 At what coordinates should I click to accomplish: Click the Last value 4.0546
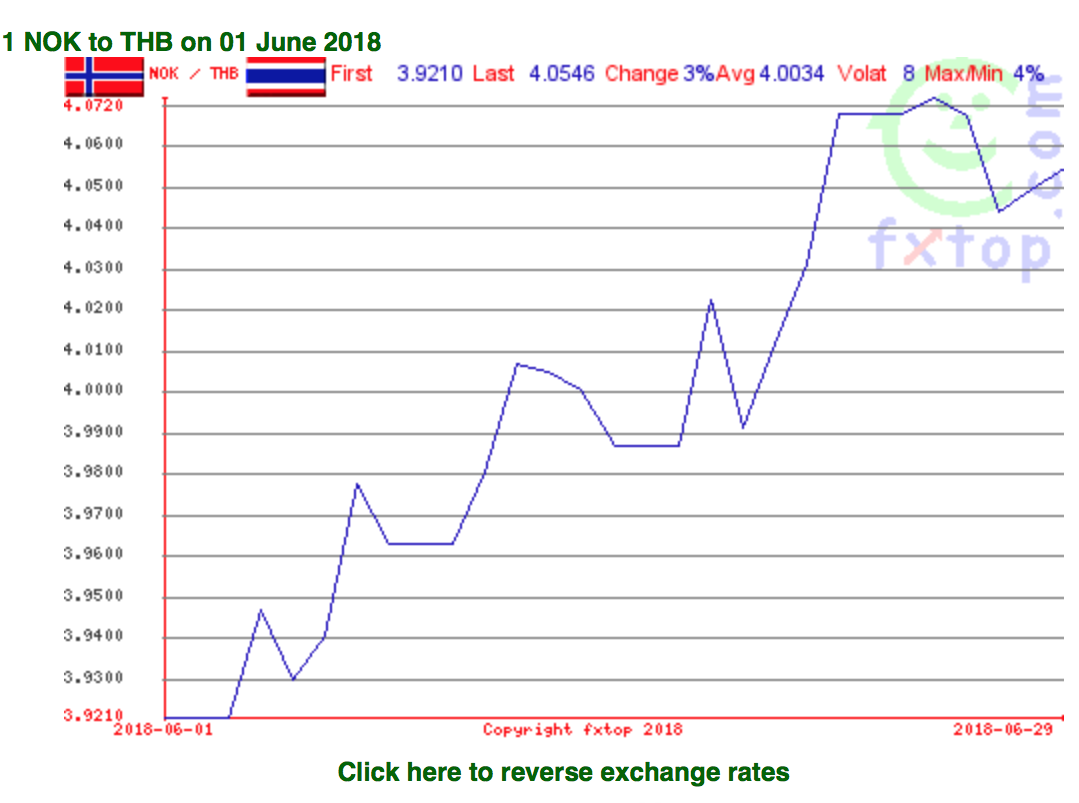coord(562,74)
